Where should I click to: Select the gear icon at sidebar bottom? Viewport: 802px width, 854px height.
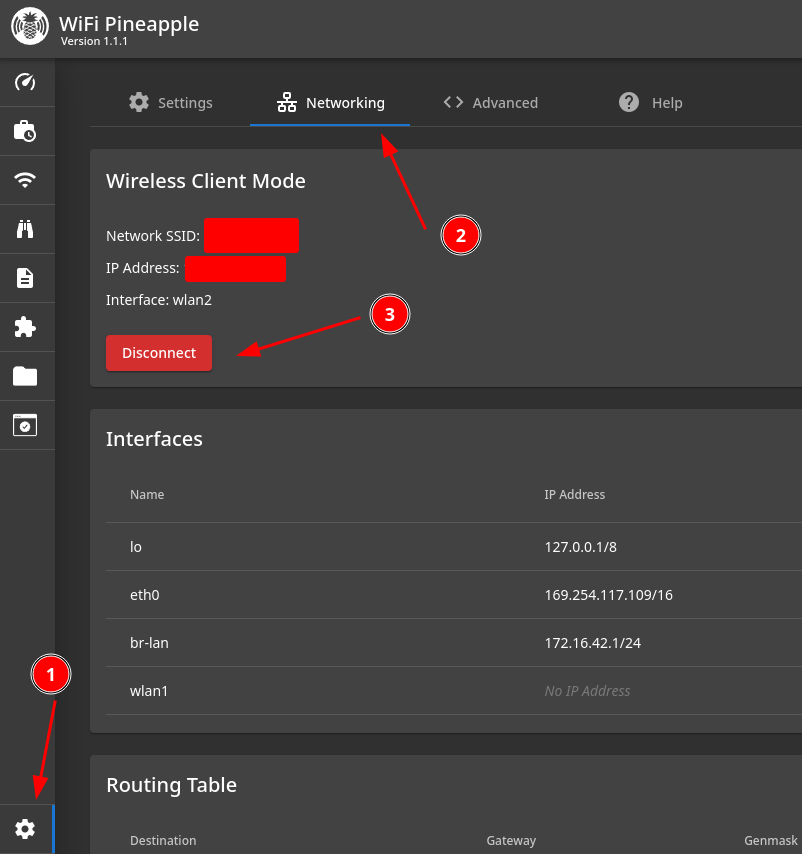pos(25,829)
